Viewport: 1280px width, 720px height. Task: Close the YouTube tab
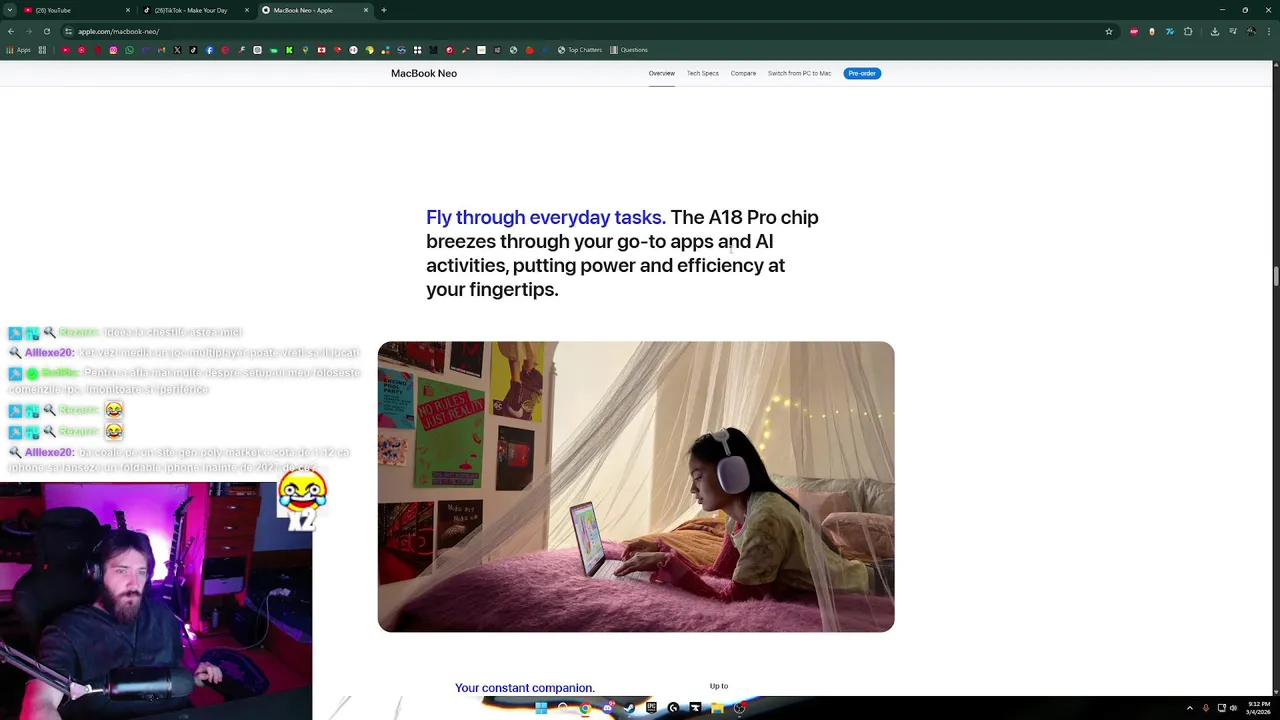[x=128, y=10]
